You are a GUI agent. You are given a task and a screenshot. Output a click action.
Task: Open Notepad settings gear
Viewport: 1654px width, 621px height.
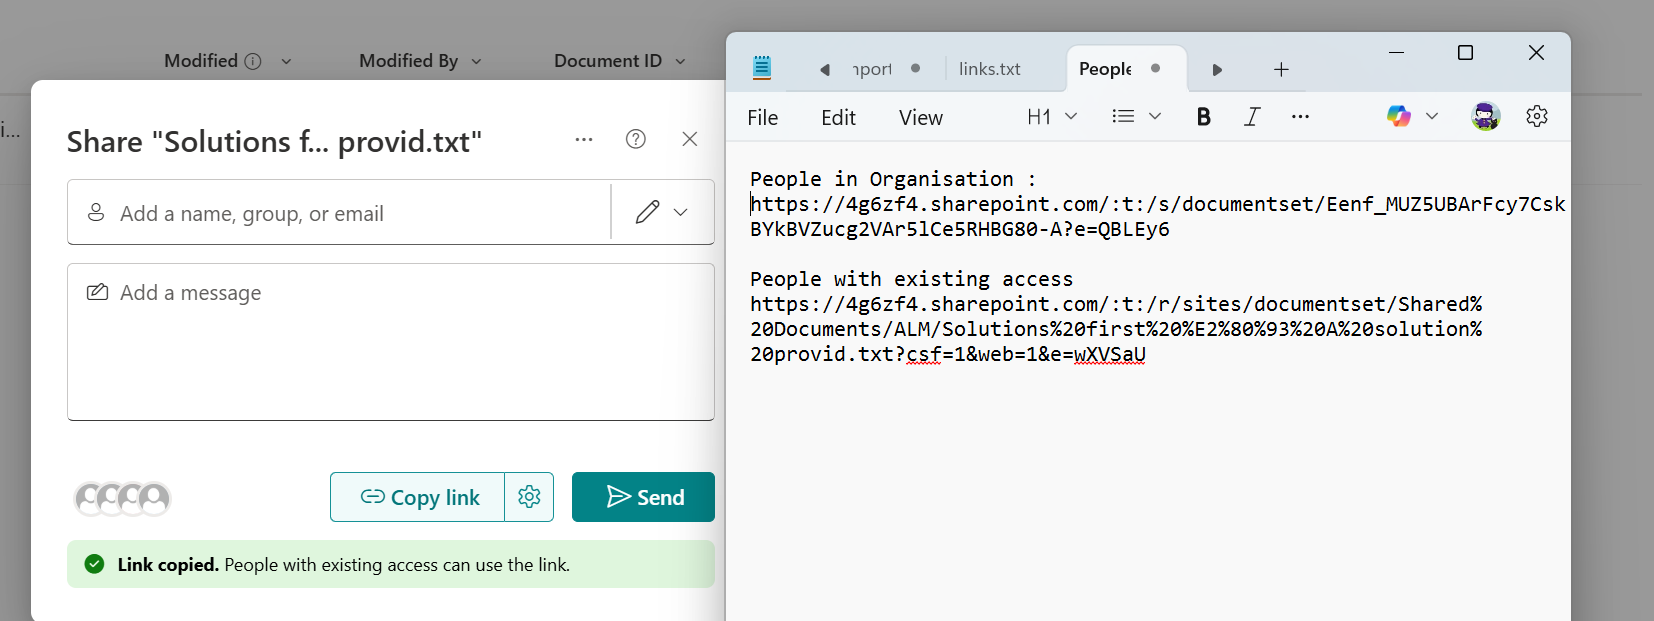(1537, 116)
